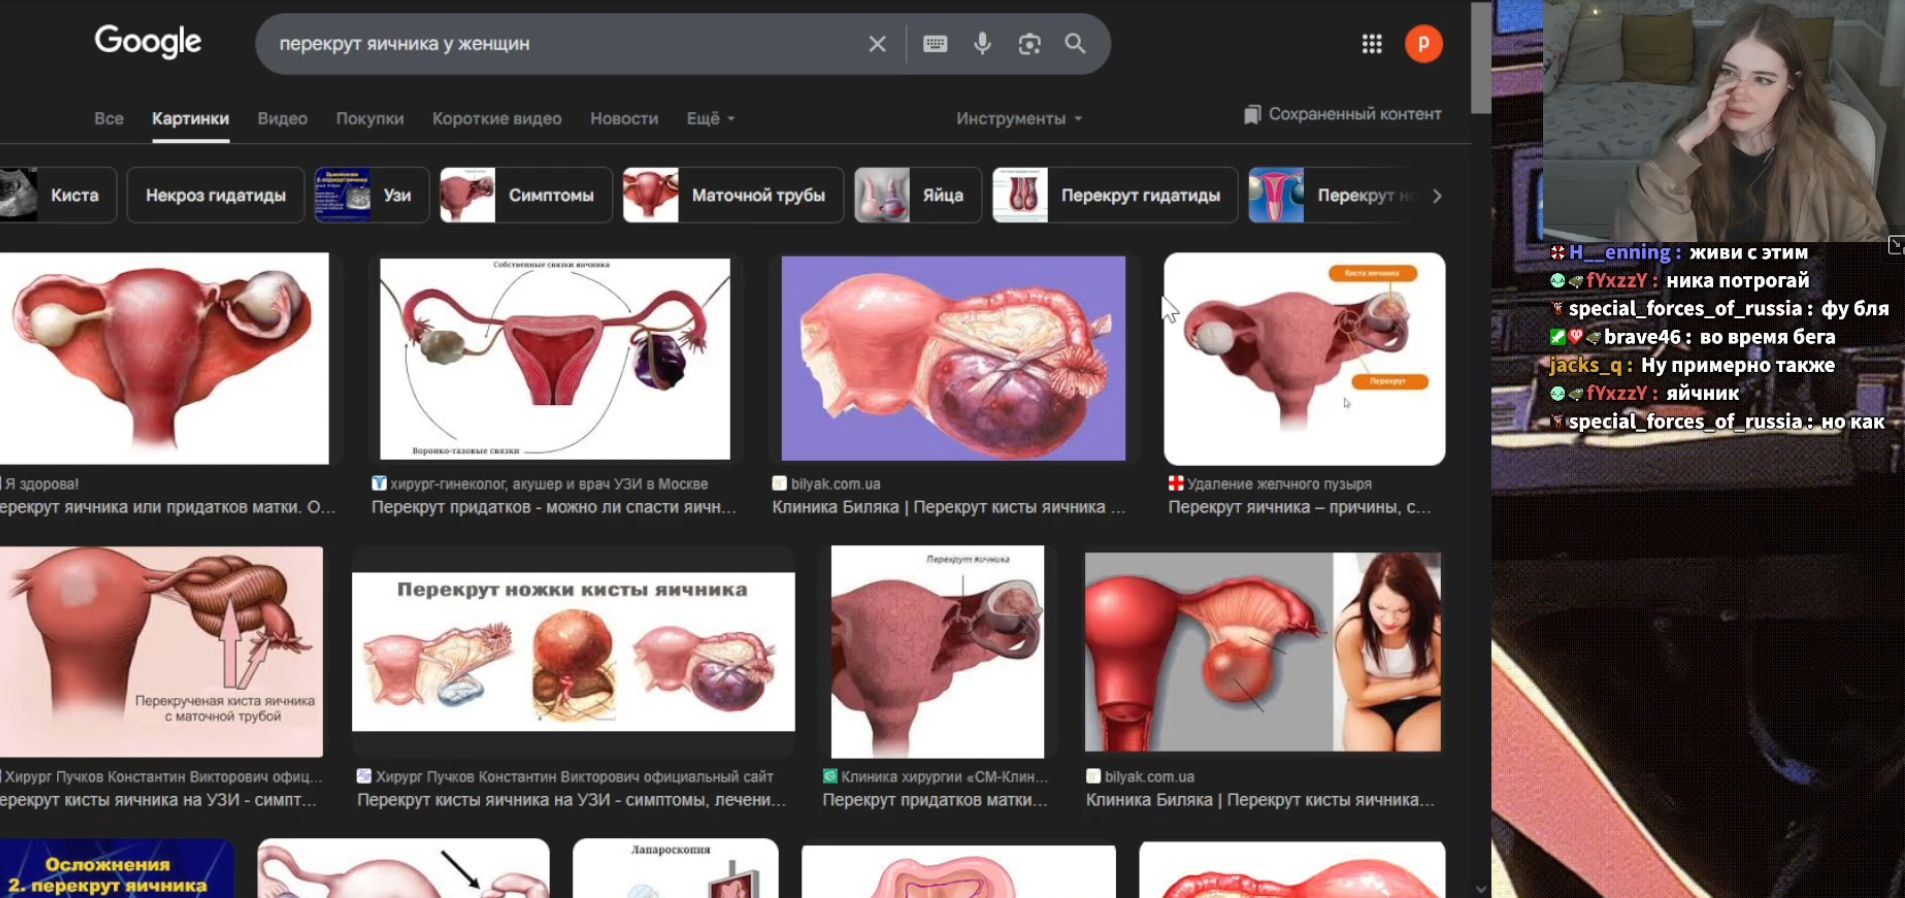Open the orange account avatar
This screenshot has width=1905, height=898.
pos(1423,44)
